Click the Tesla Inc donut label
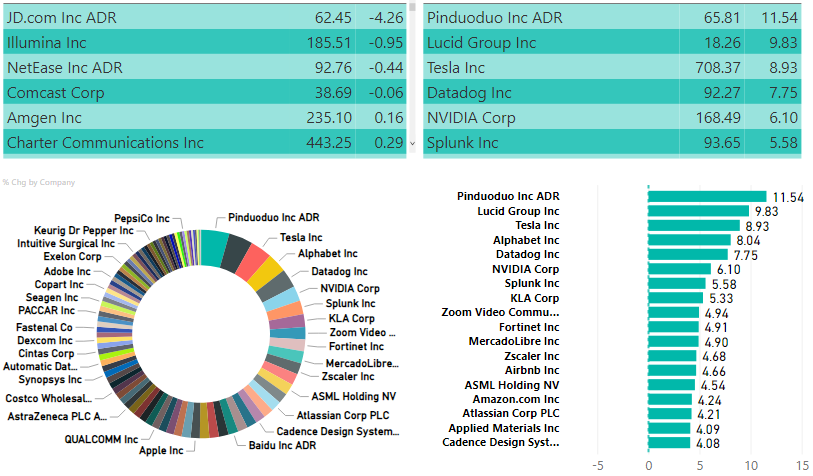The height and width of the screenshot is (476, 813). point(301,237)
